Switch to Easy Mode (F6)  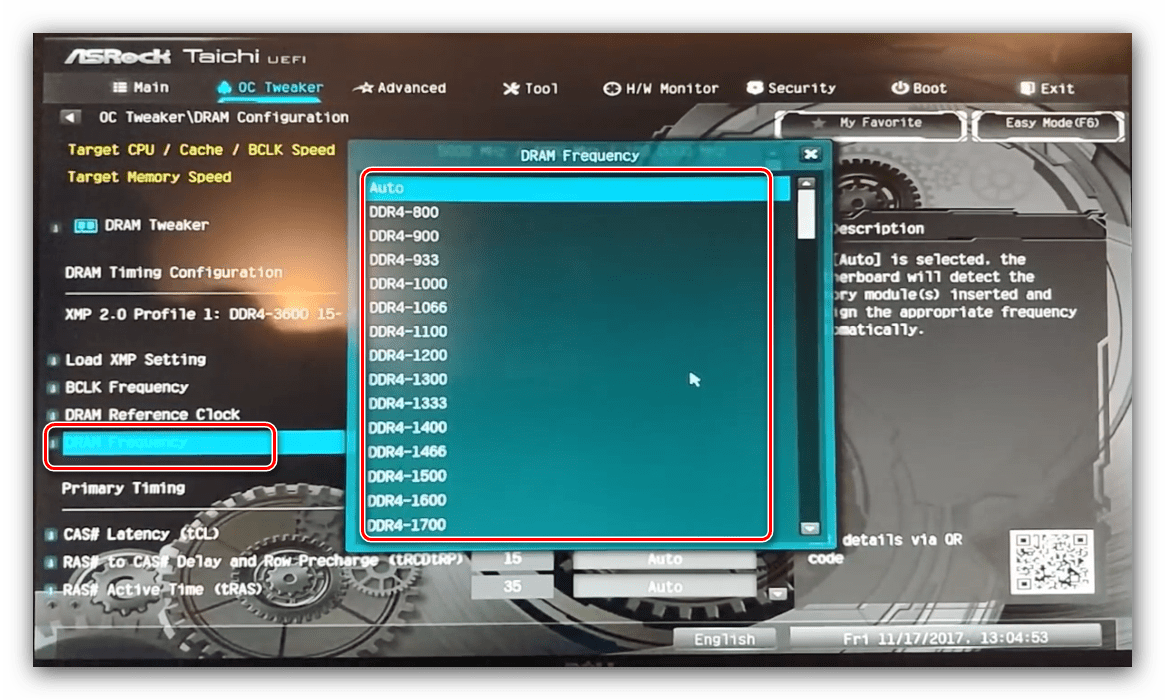pyautogui.click(x=1051, y=124)
